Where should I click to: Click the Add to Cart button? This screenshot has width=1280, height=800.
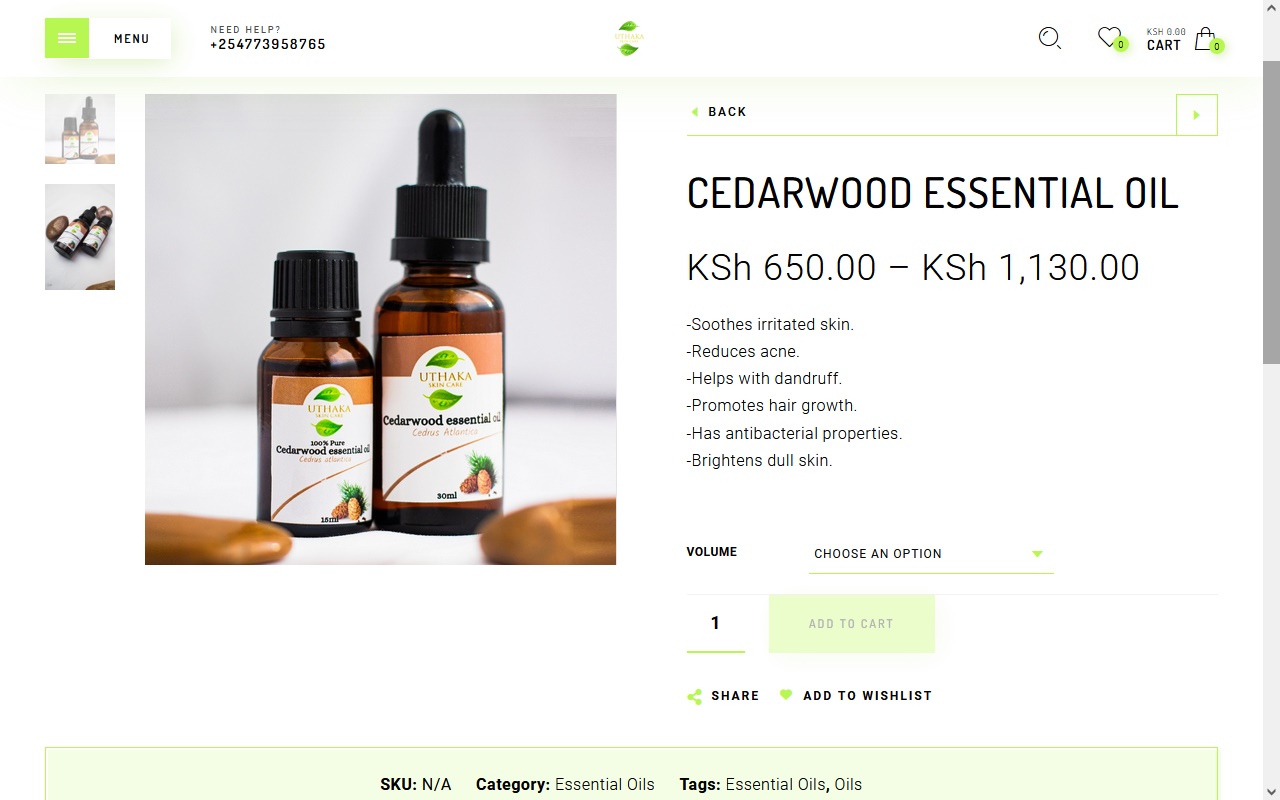(x=852, y=624)
